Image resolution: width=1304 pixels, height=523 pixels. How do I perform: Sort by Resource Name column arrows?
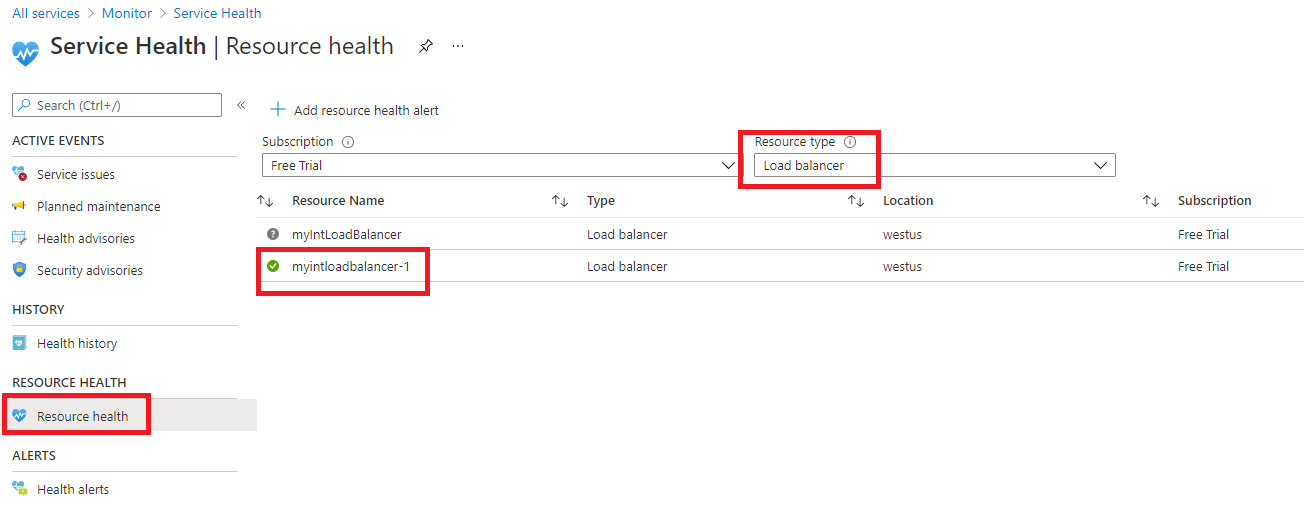[265, 201]
